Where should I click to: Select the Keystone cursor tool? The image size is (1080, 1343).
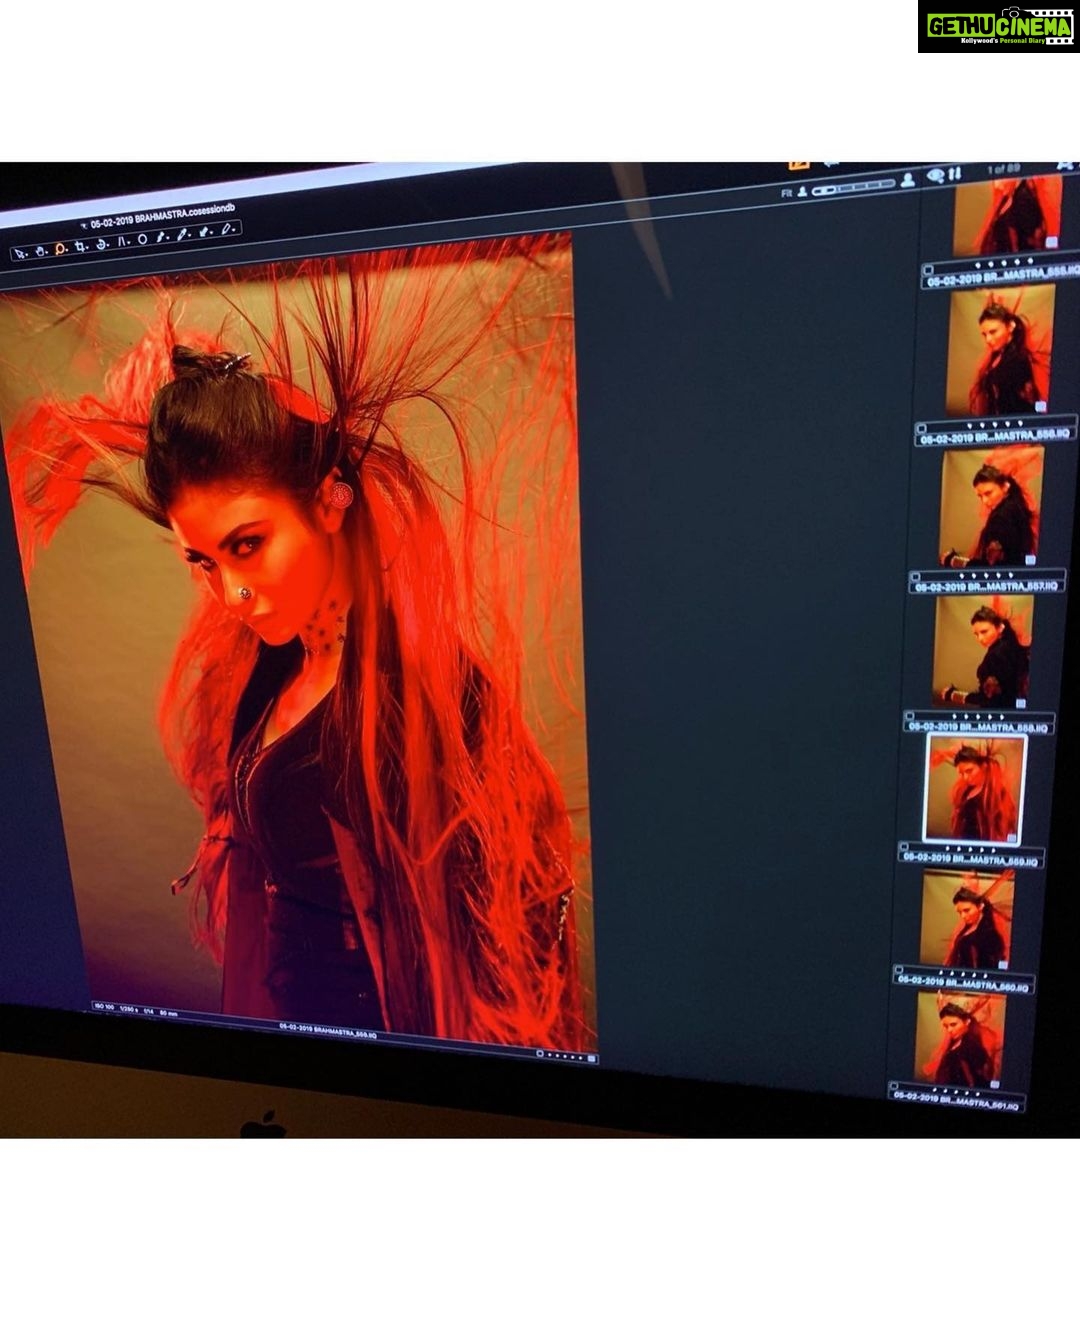[x=123, y=241]
